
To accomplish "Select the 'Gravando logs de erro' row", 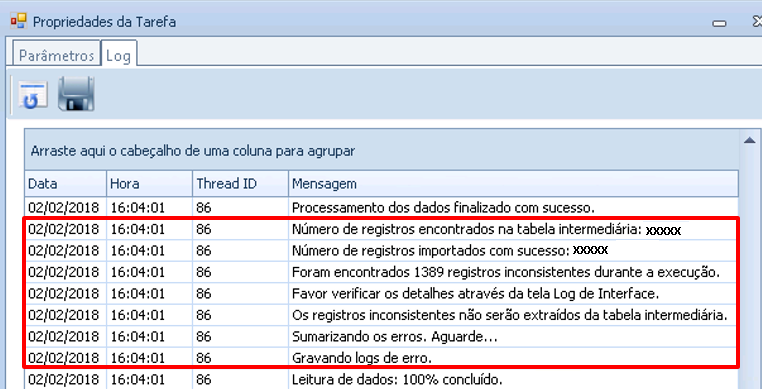I will click(x=381, y=358).
